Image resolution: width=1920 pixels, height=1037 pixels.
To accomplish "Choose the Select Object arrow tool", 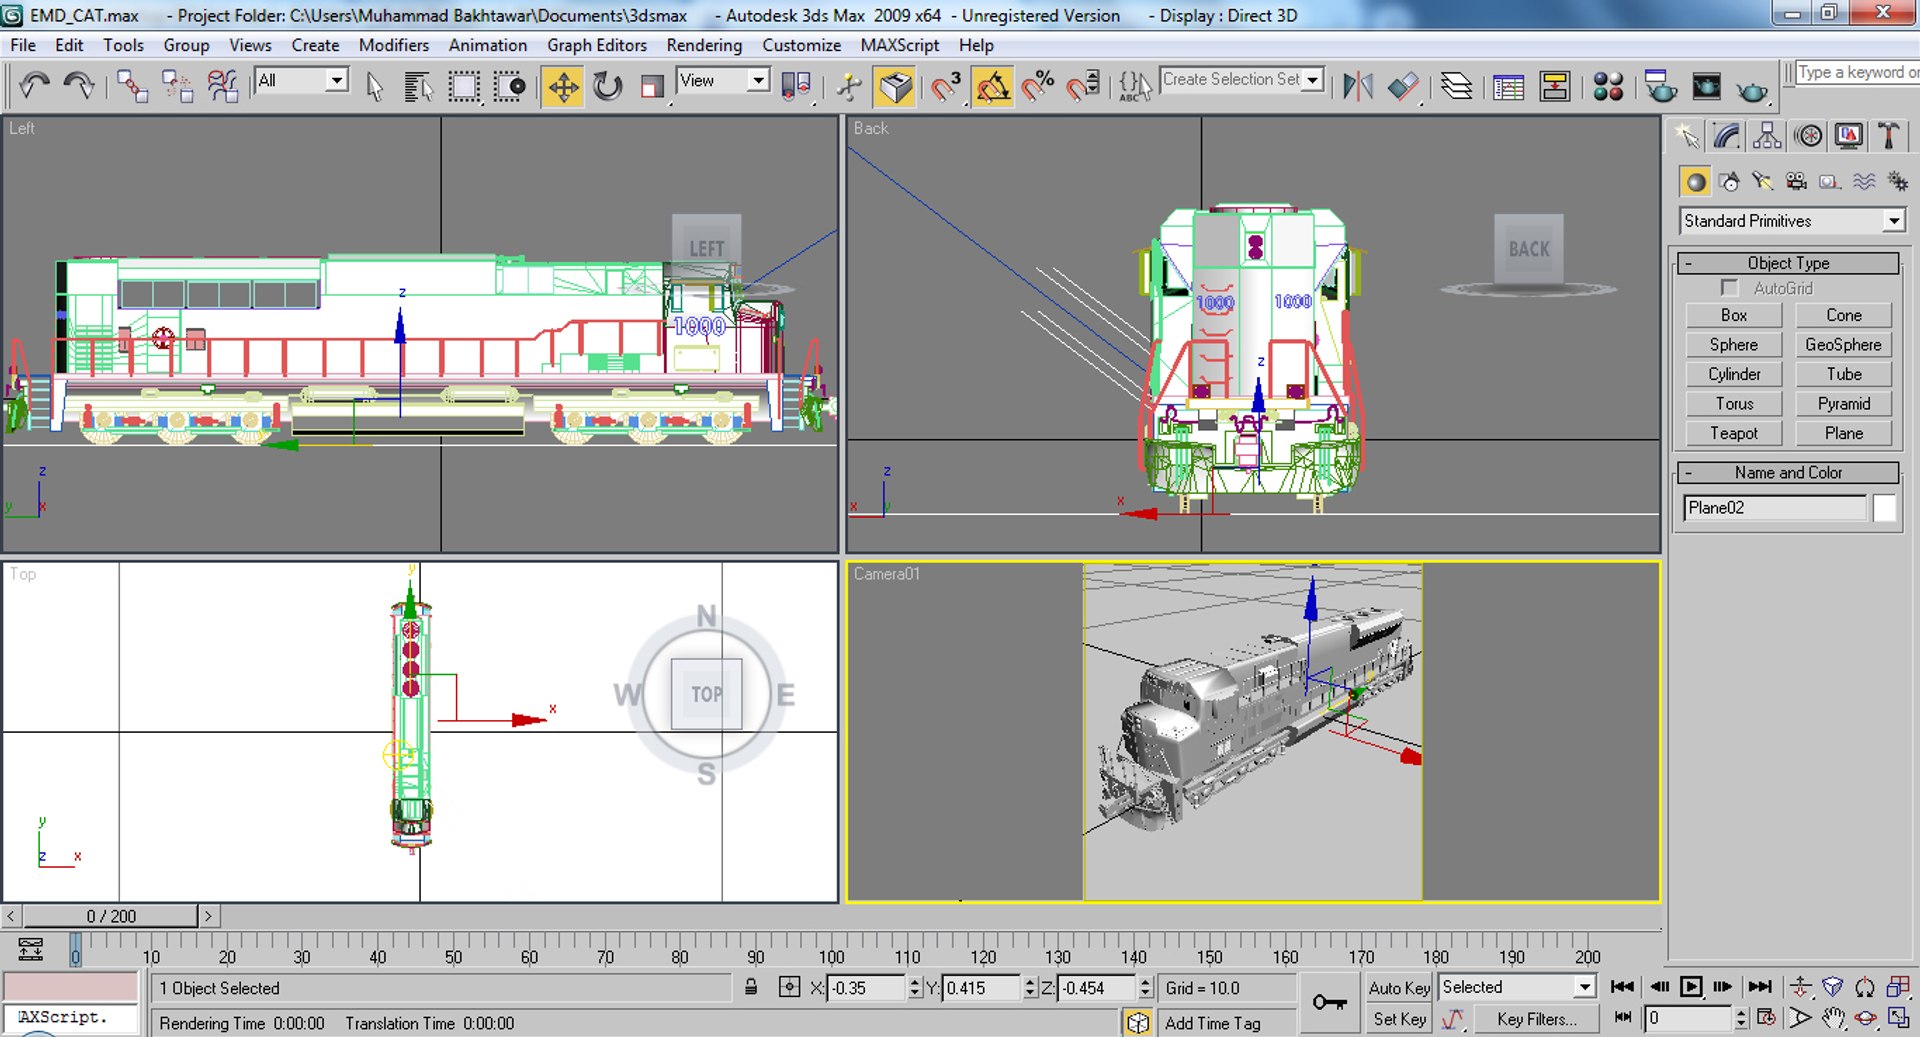I will [x=375, y=86].
